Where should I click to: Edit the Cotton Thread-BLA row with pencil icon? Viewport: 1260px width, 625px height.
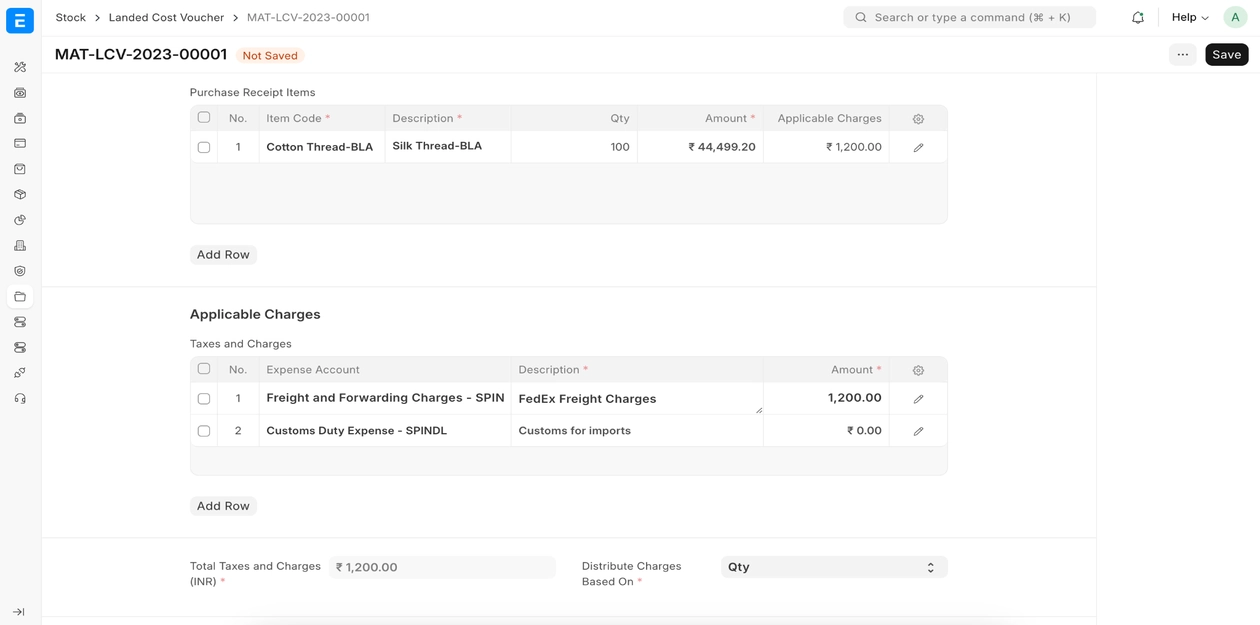tap(918, 147)
